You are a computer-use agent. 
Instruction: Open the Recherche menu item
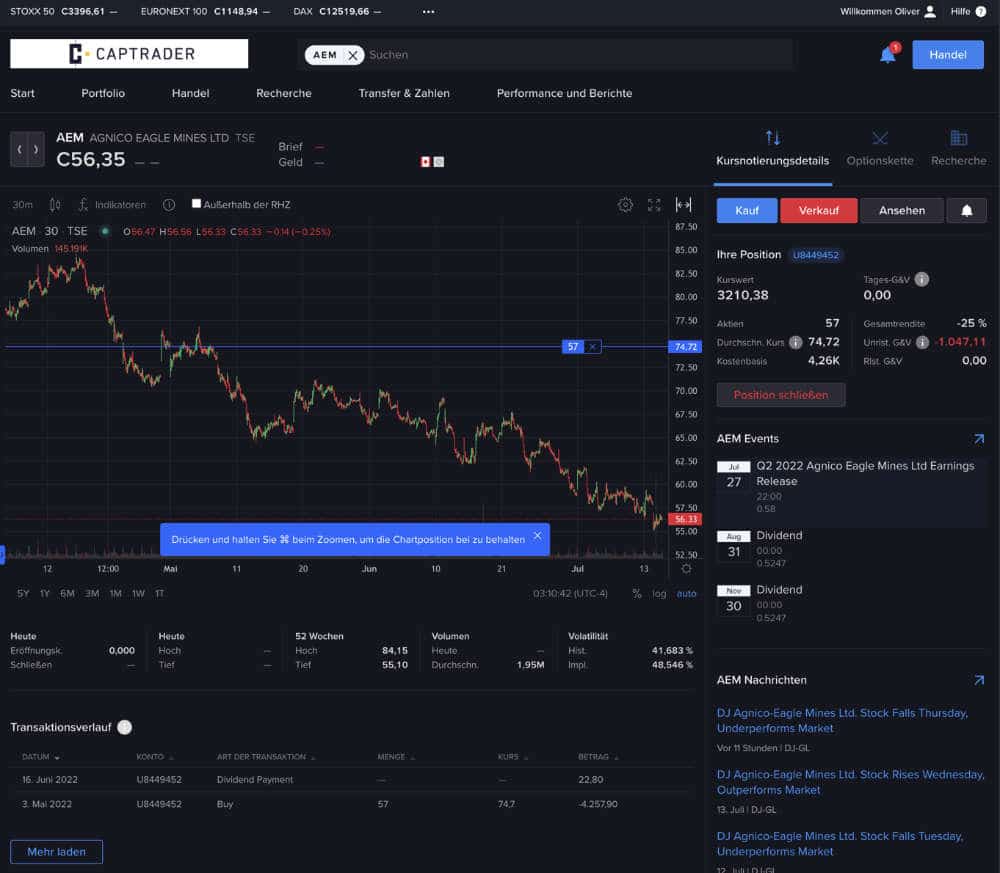284,93
